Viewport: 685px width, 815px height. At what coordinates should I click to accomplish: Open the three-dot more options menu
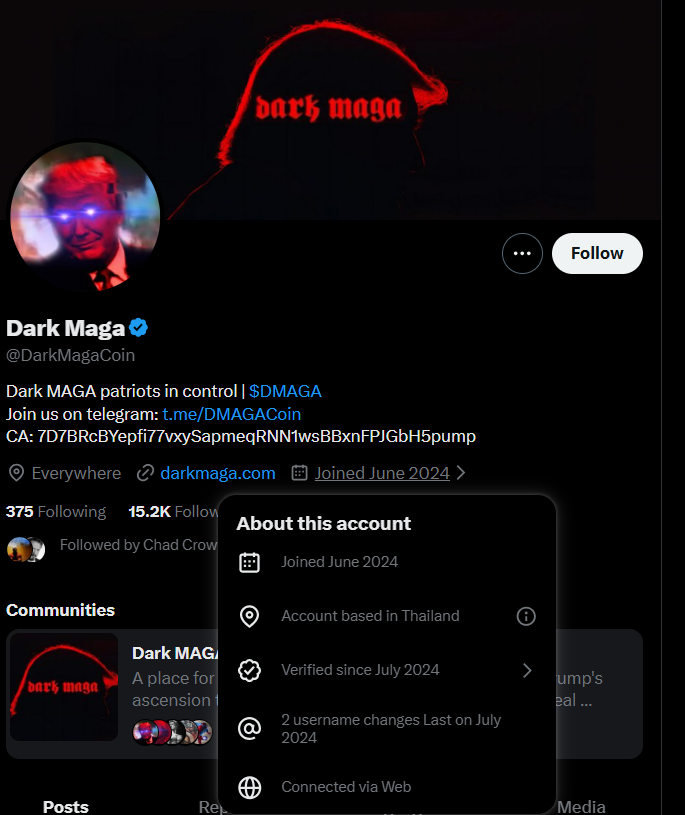[522, 254]
